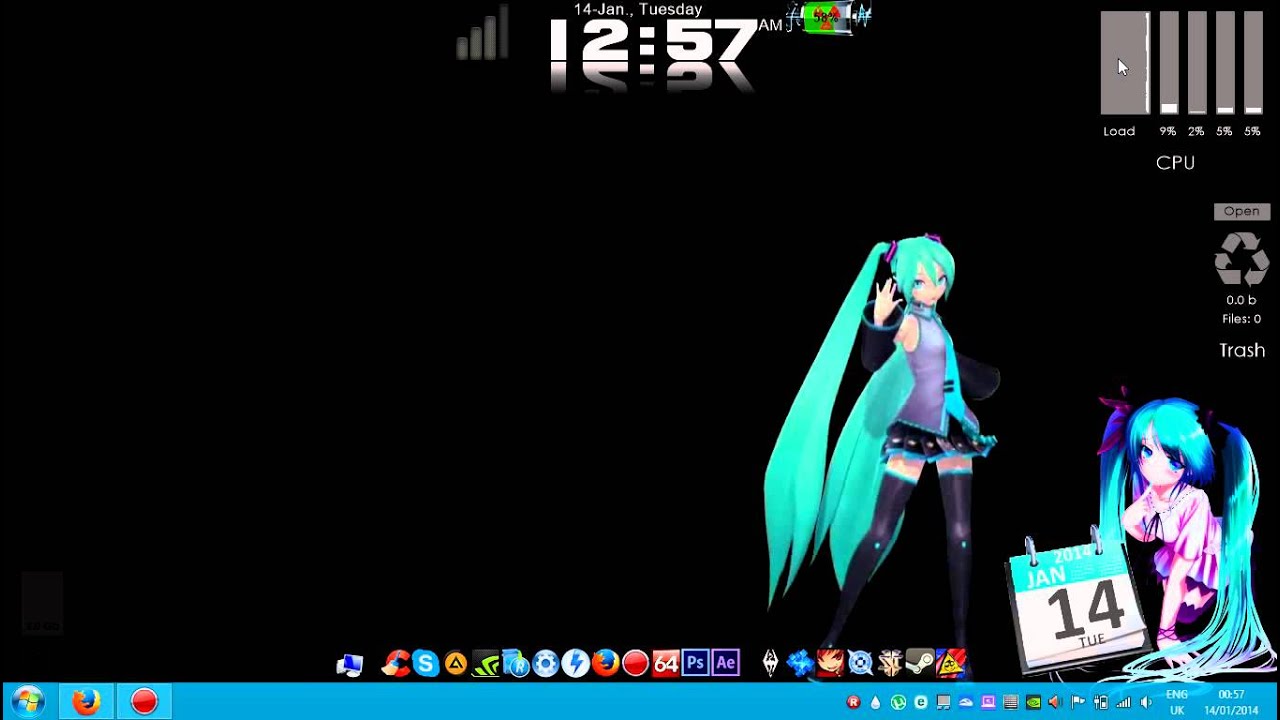This screenshot has width=1280, height=720.
Task: Click the Action Center flag icon
Action: point(1078,703)
